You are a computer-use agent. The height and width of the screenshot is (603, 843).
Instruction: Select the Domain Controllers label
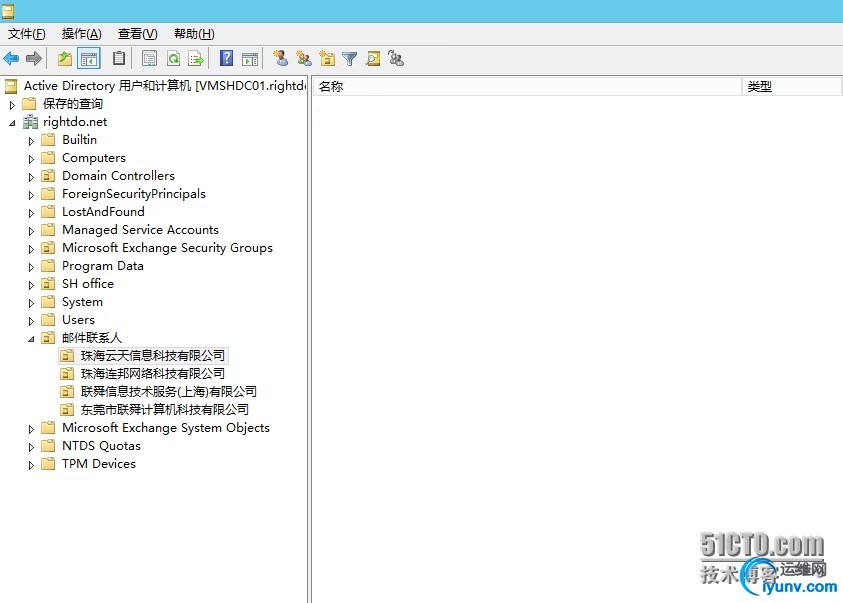tap(118, 176)
